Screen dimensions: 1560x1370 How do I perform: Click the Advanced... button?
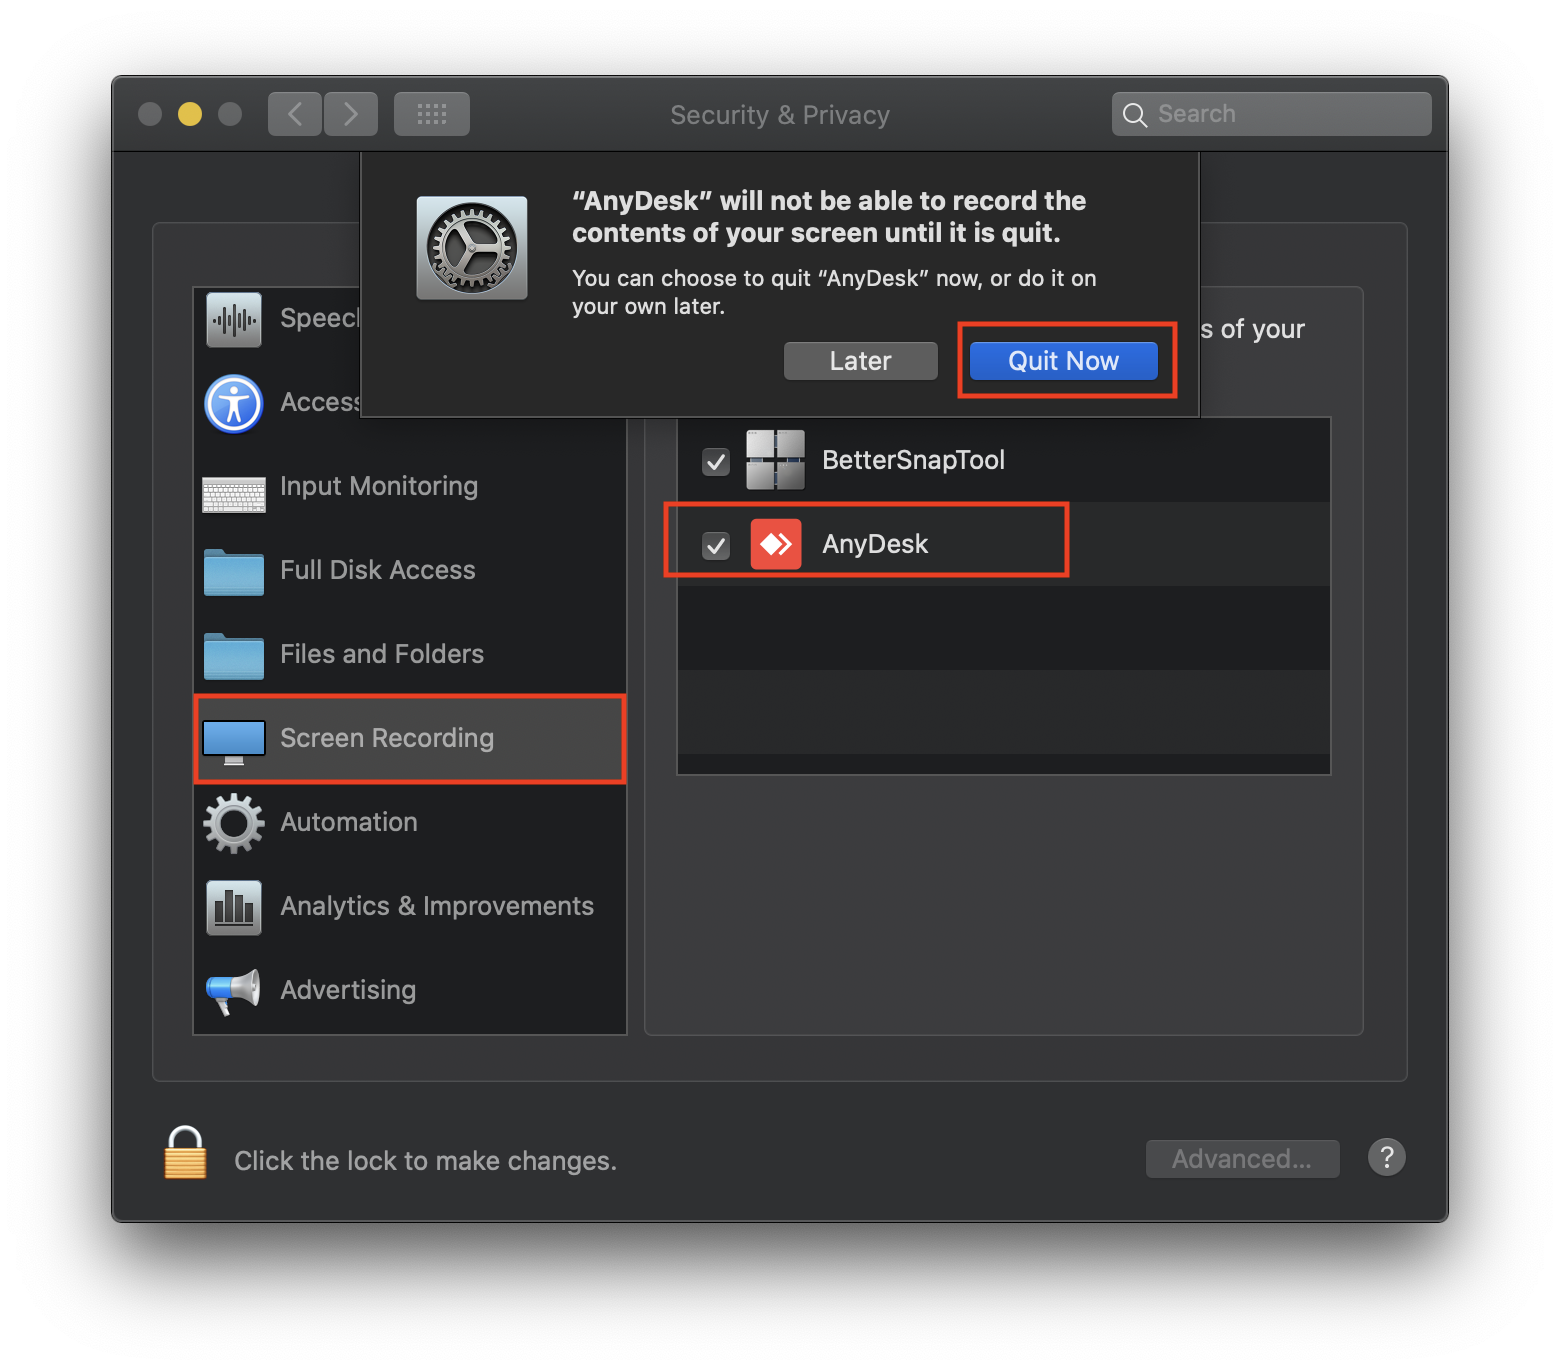click(x=1242, y=1159)
